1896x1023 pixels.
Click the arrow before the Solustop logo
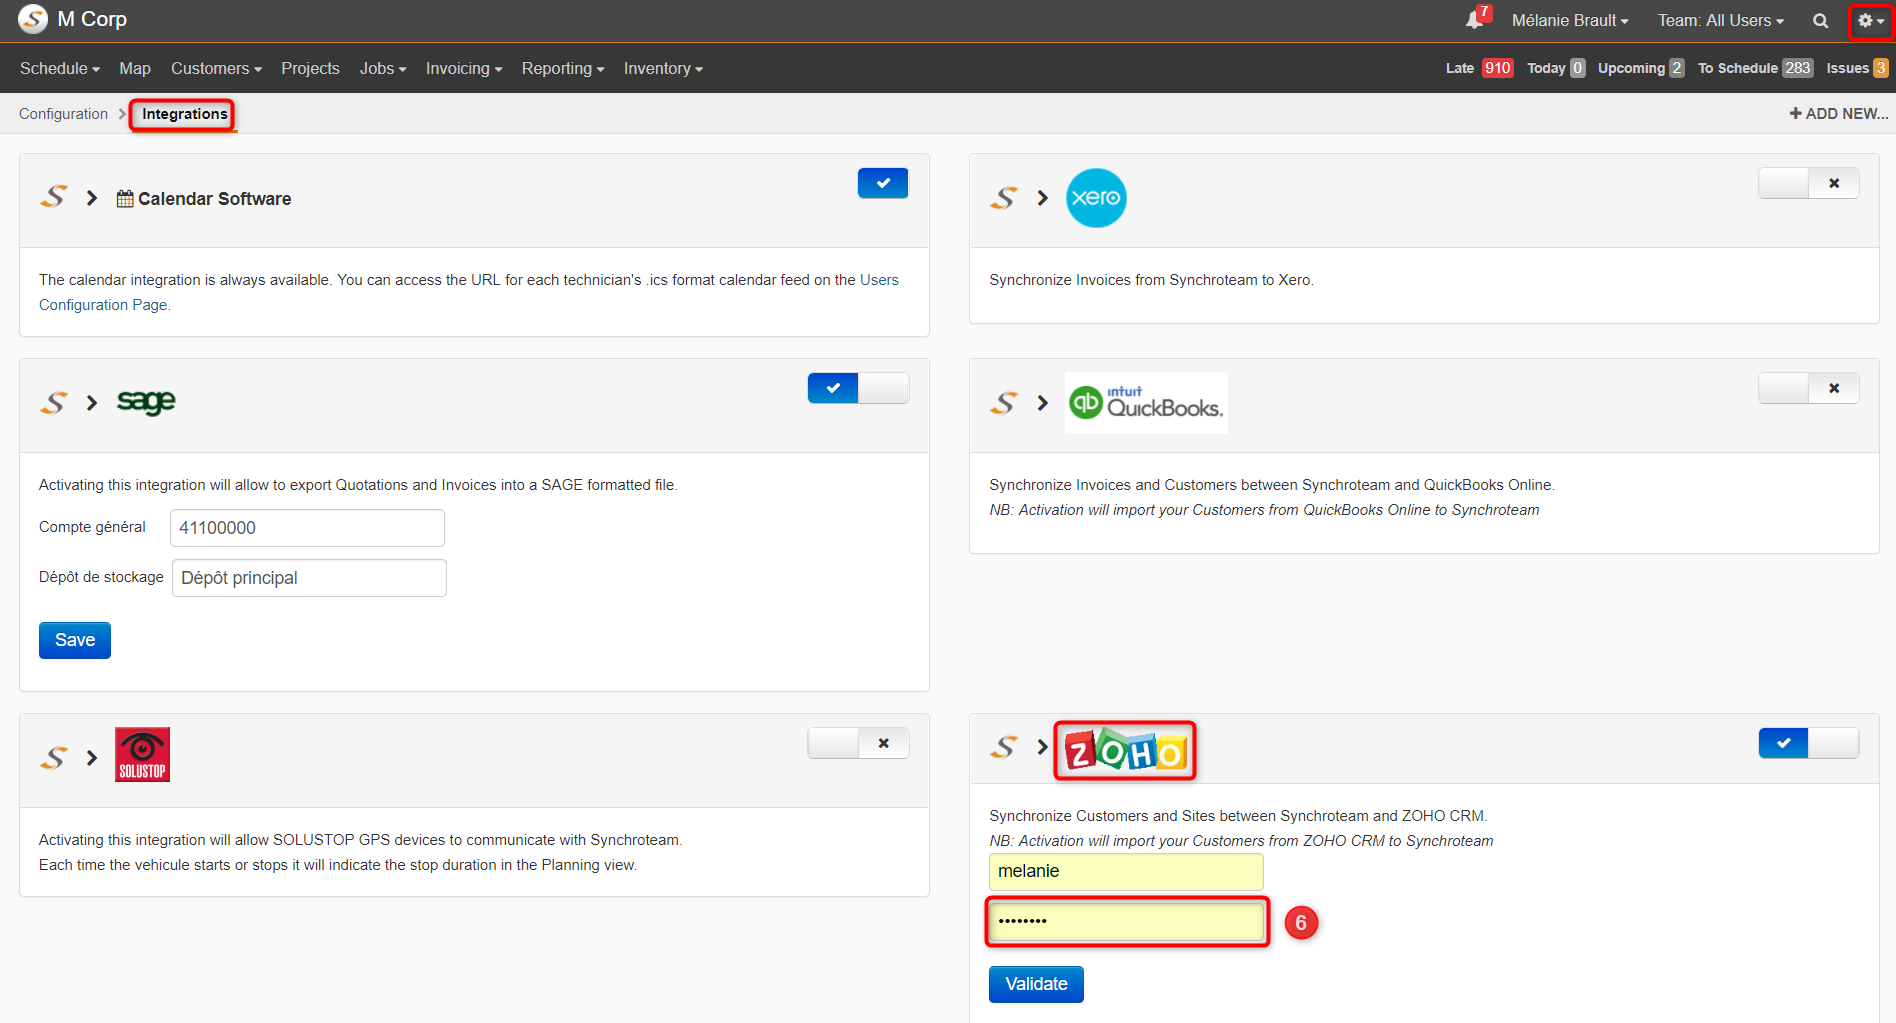pos(92,758)
